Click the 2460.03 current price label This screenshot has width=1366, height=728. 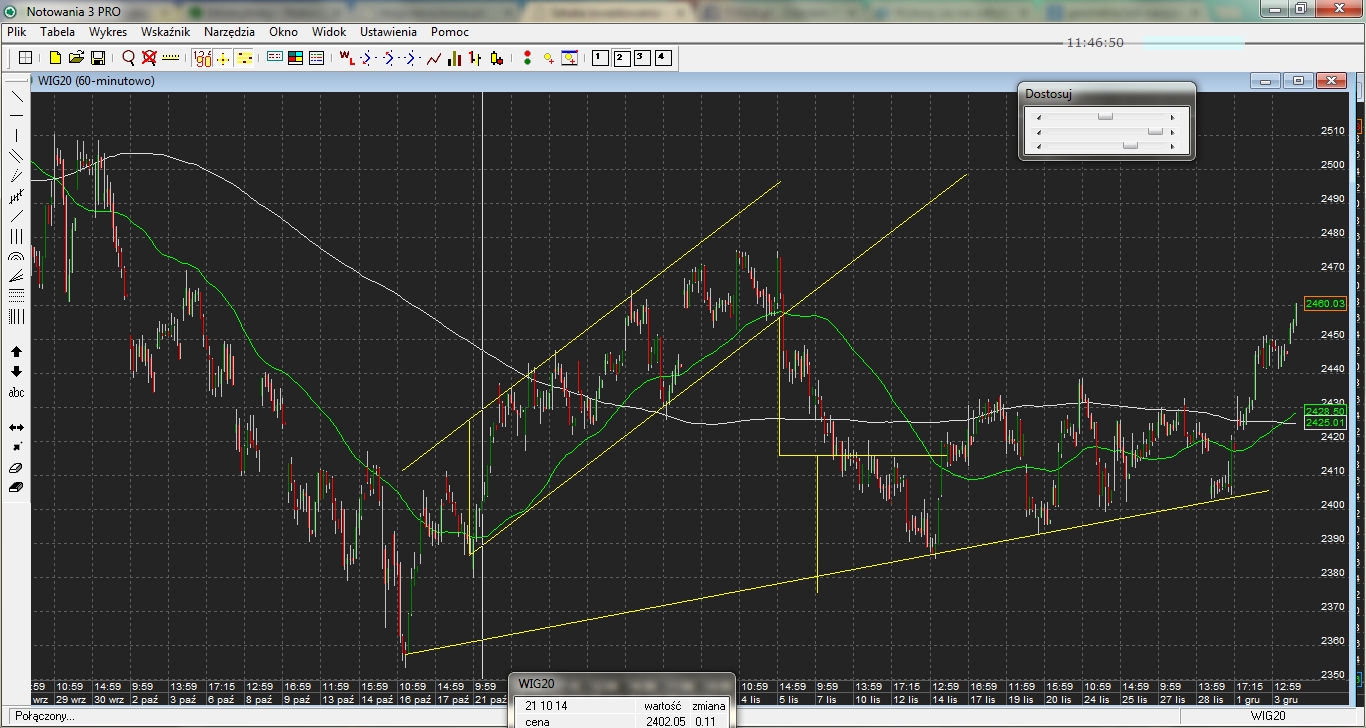[1326, 303]
